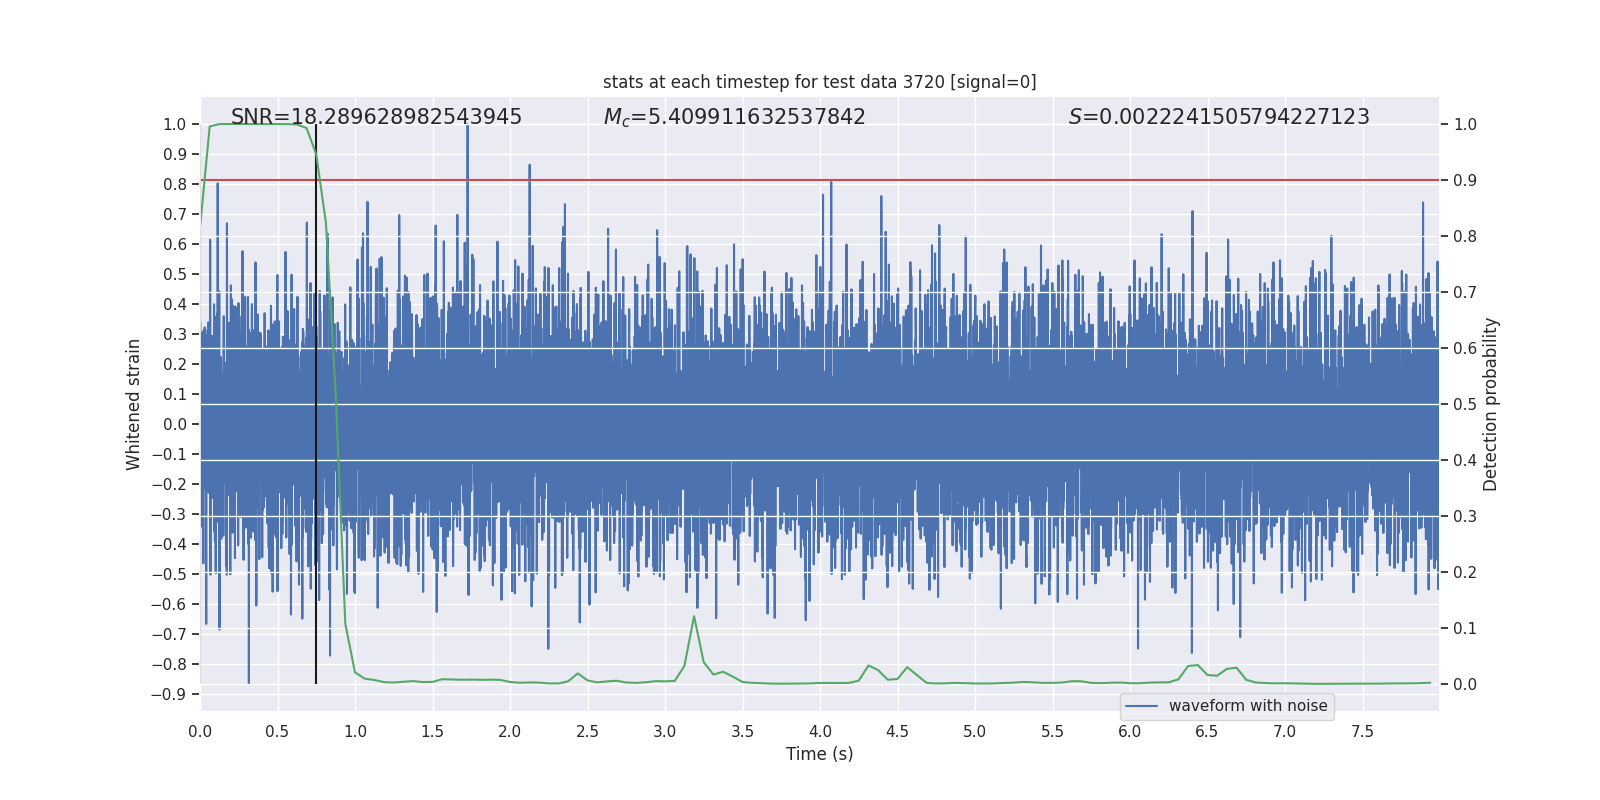Click the 2.0 tick label on time axis
Image resolution: width=1600 pixels, height=800 pixels.
(x=510, y=731)
